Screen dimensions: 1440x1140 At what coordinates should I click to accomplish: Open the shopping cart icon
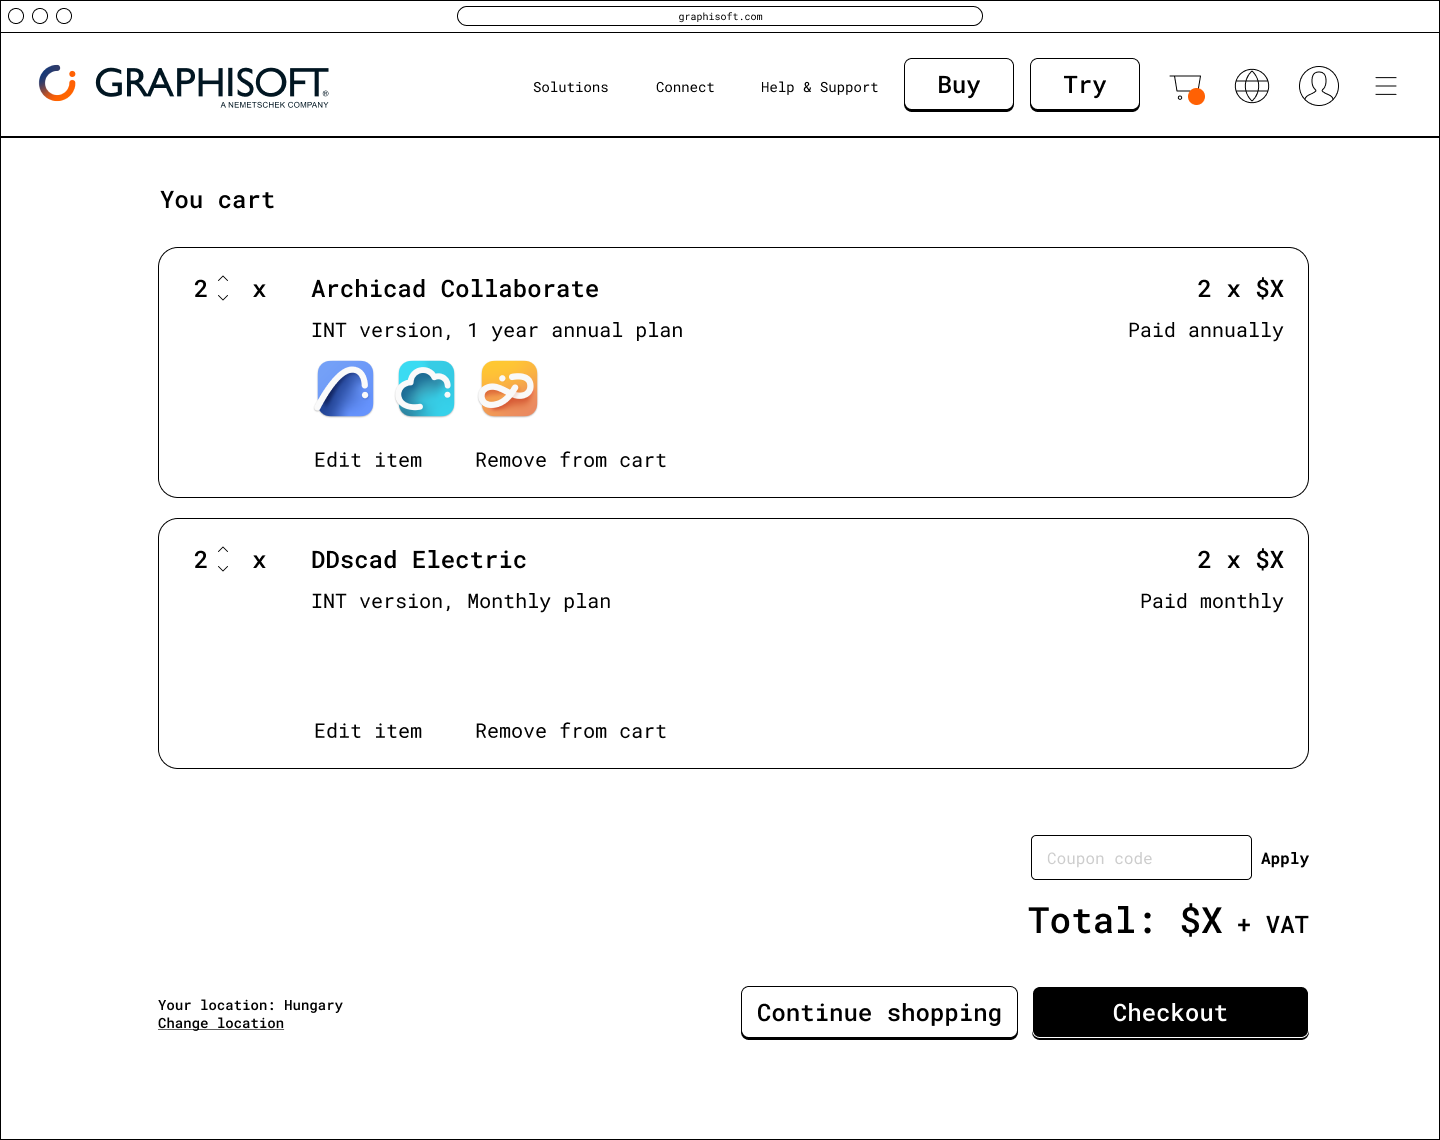click(1186, 87)
